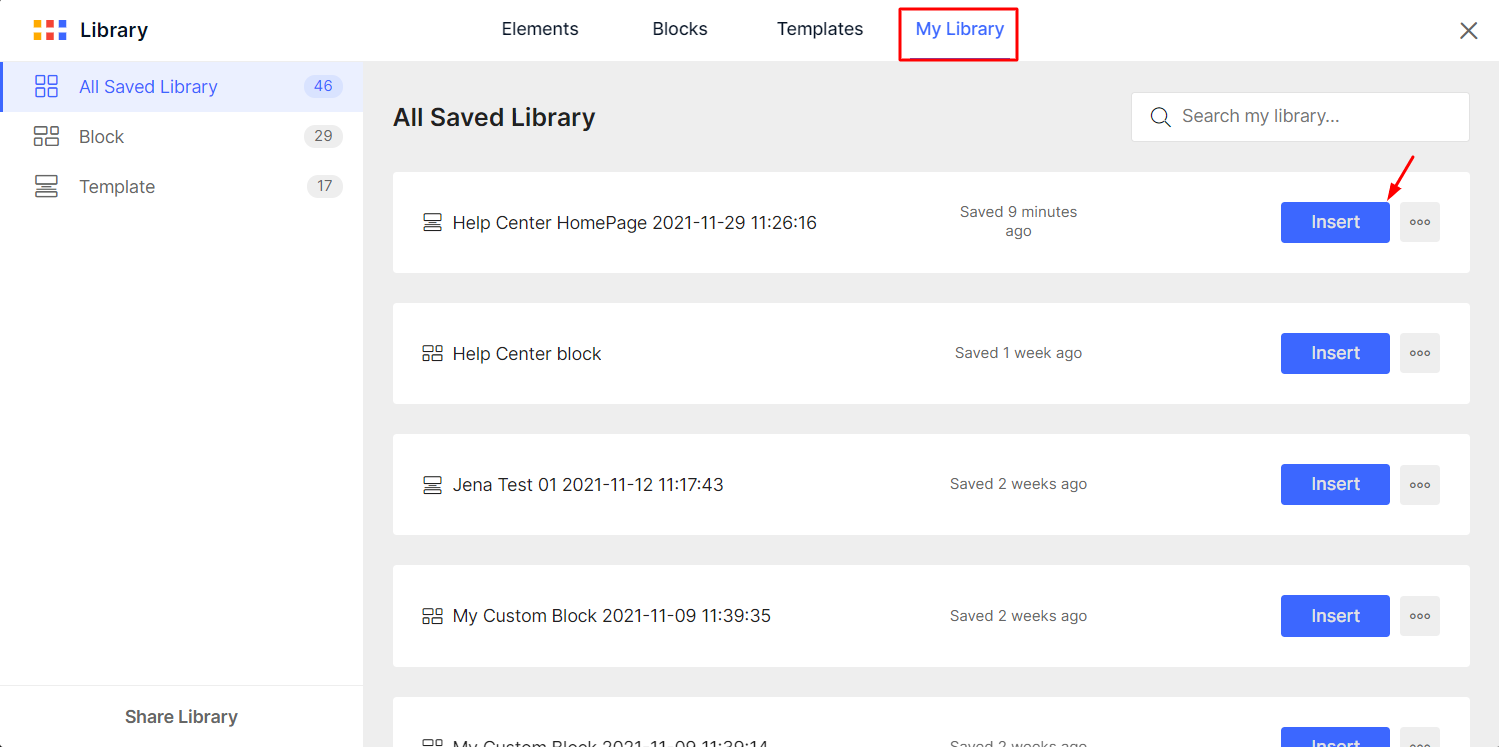Click template icon beside Jena Test 01
1499x747 pixels.
[x=432, y=485]
